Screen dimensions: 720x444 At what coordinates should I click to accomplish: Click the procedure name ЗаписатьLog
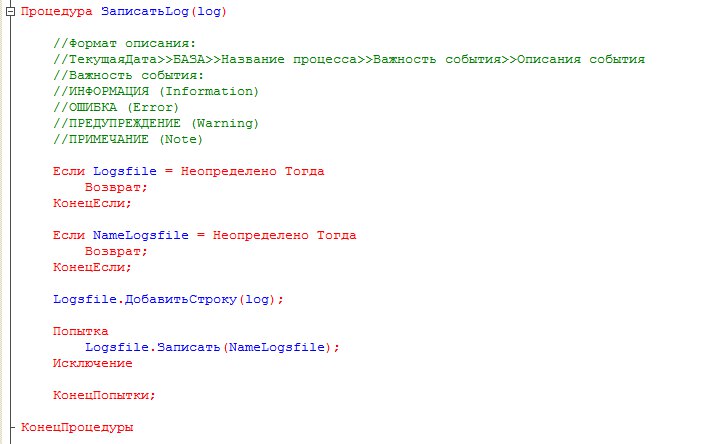pyautogui.click(x=145, y=11)
